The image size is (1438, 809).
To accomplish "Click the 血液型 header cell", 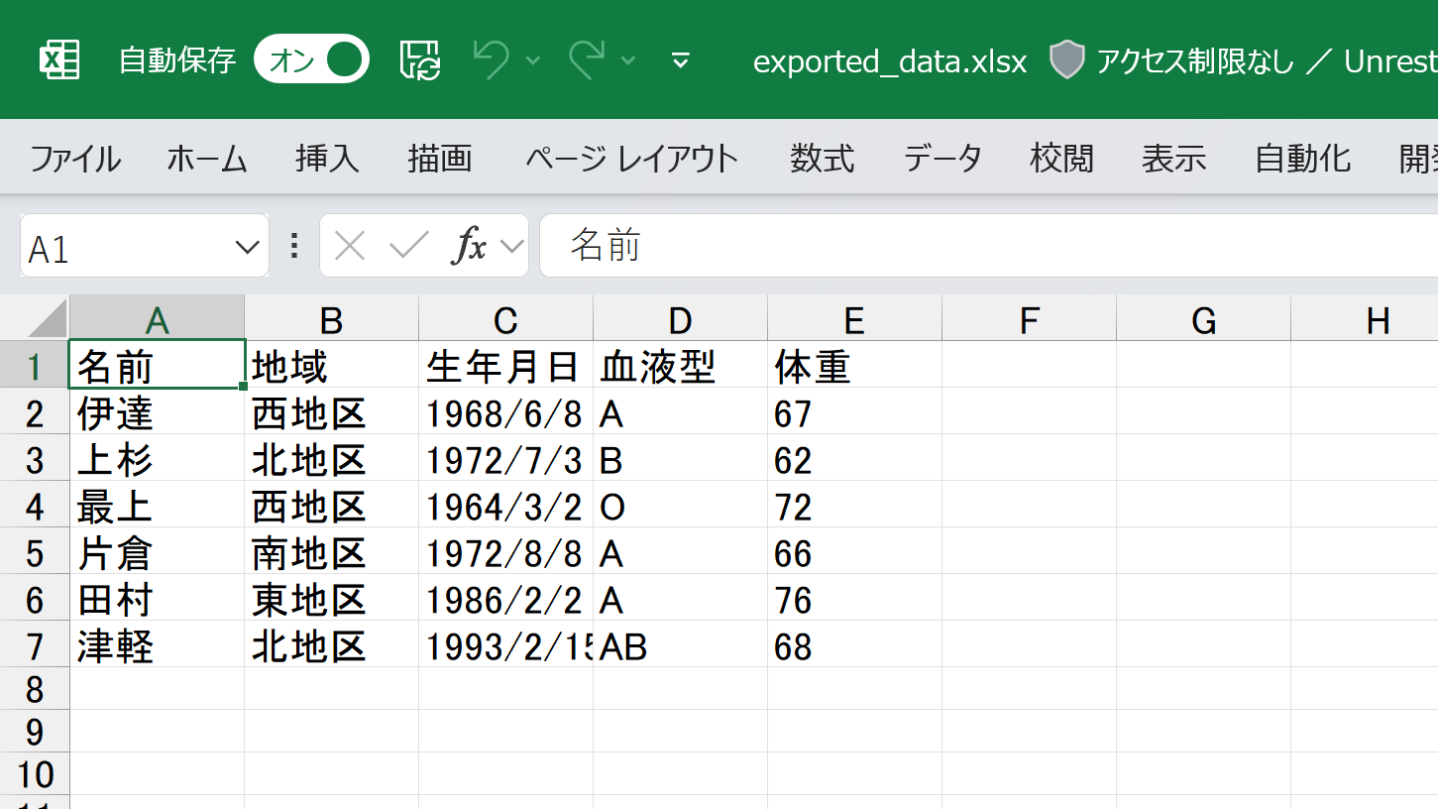I will pyautogui.click(x=680, y=365).
